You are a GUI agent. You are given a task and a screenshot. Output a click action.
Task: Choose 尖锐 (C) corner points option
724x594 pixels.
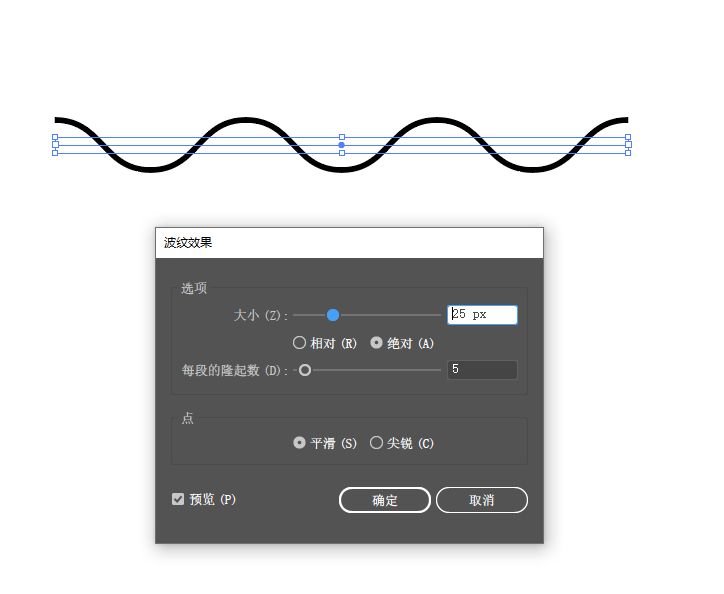pos(402,443)
